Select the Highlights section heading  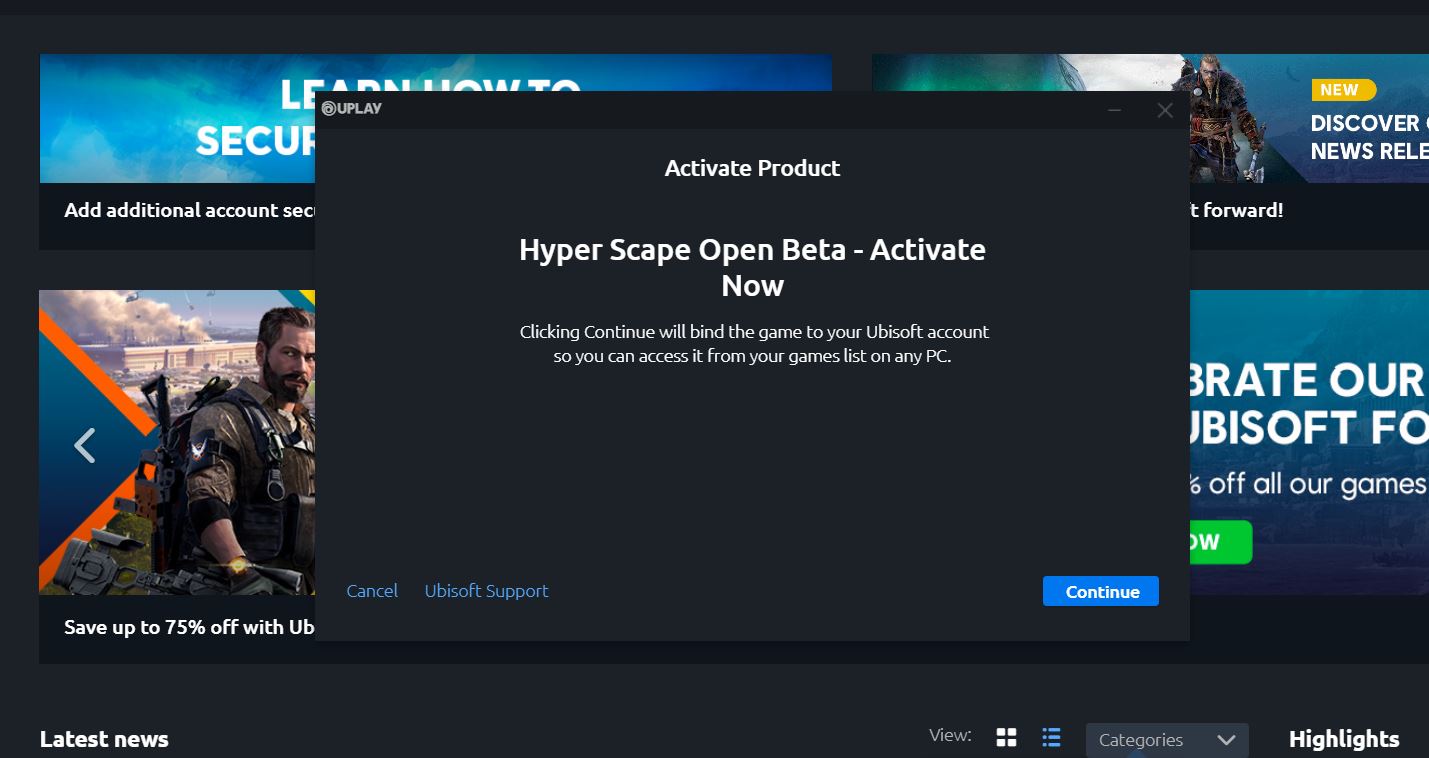click(1343, 739)
